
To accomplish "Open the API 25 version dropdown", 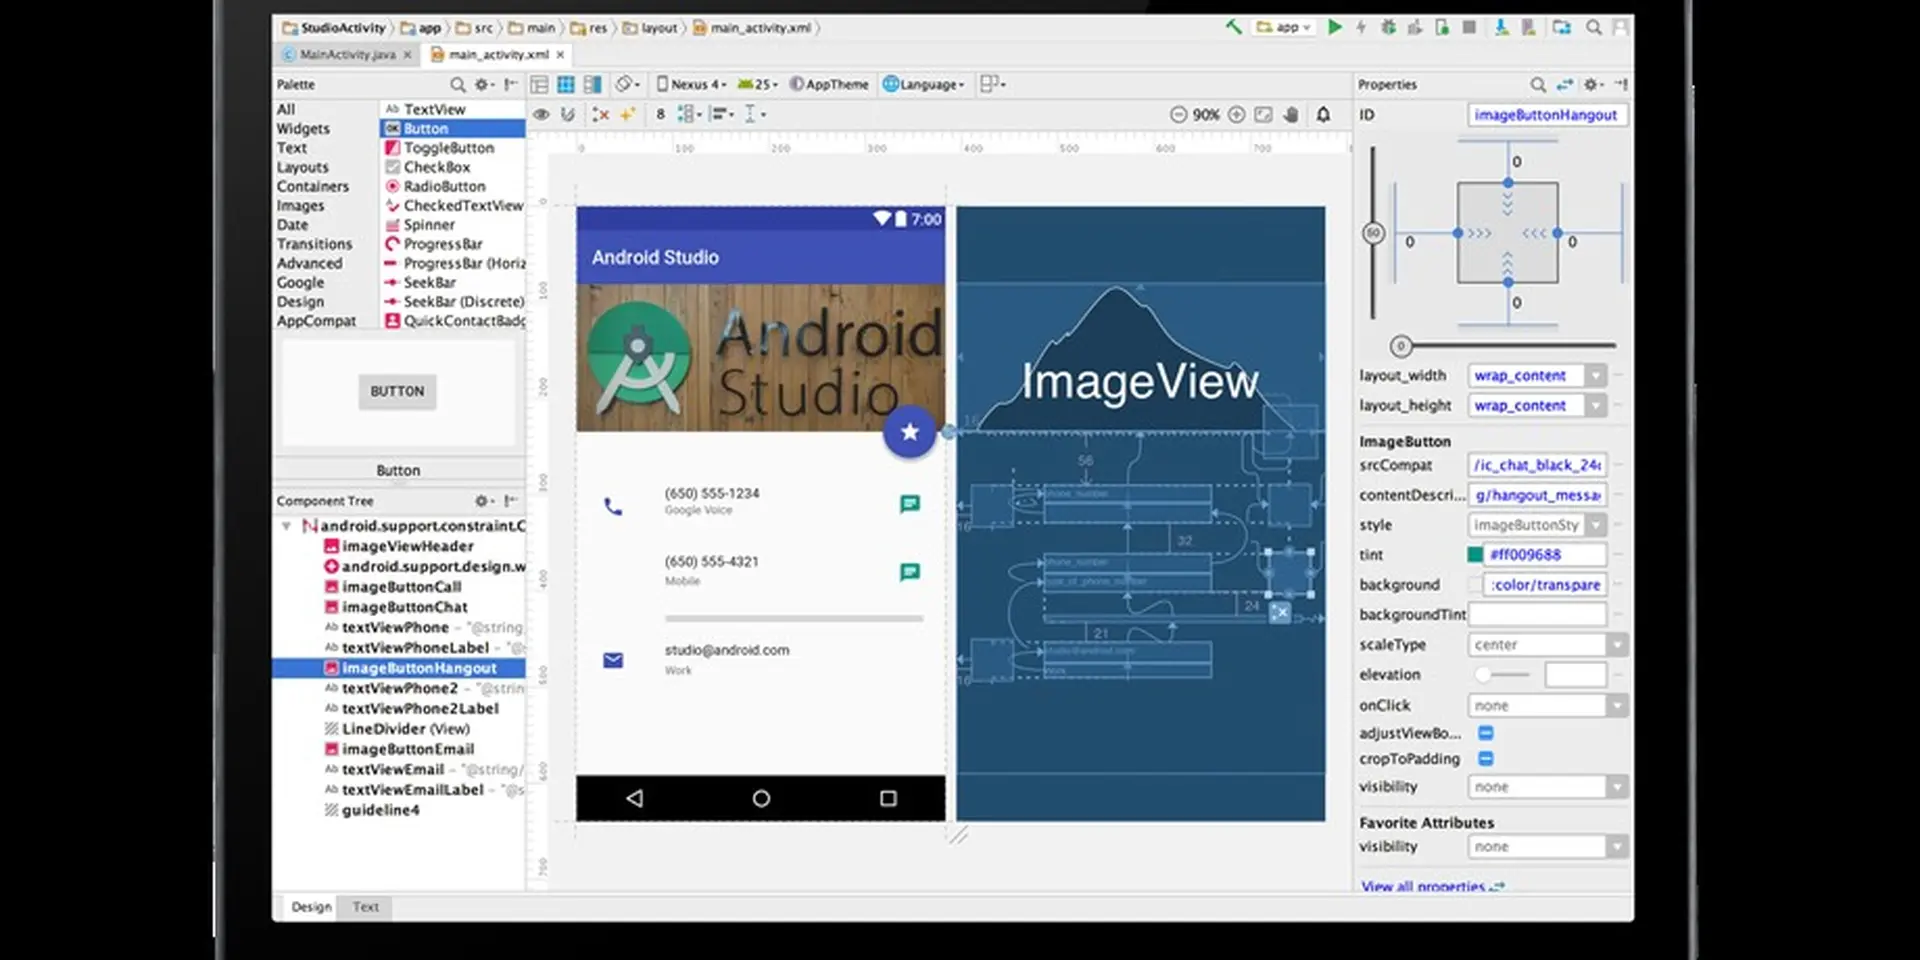I will pyautogui.click(x=757, y=84).
